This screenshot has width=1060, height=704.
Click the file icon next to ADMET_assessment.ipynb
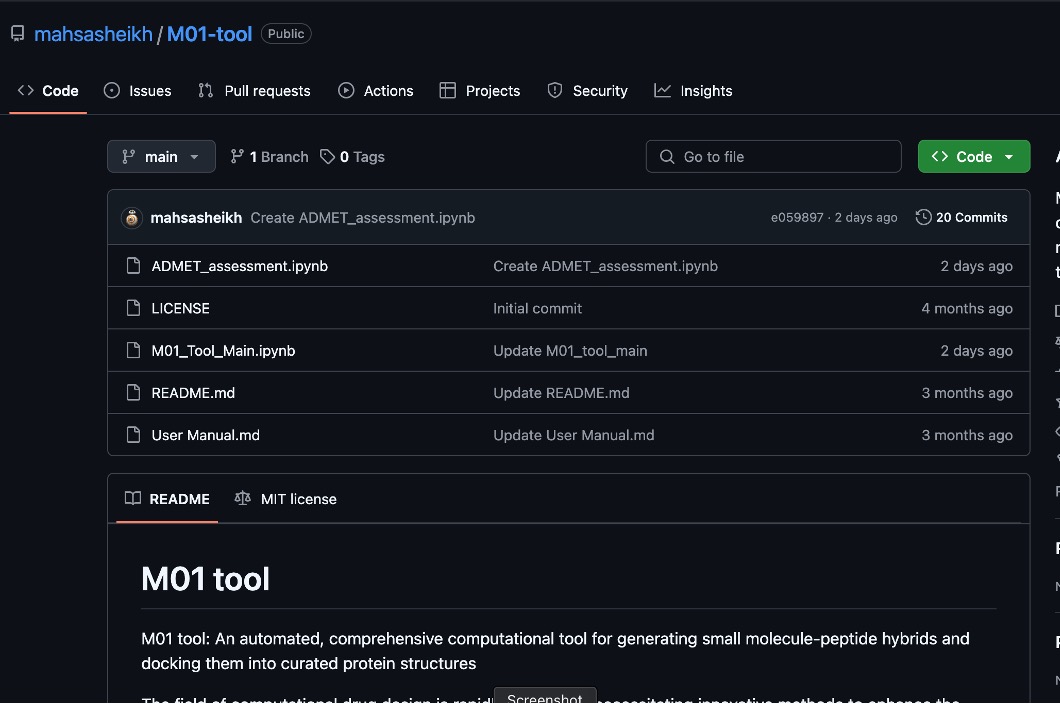point(133,266)
